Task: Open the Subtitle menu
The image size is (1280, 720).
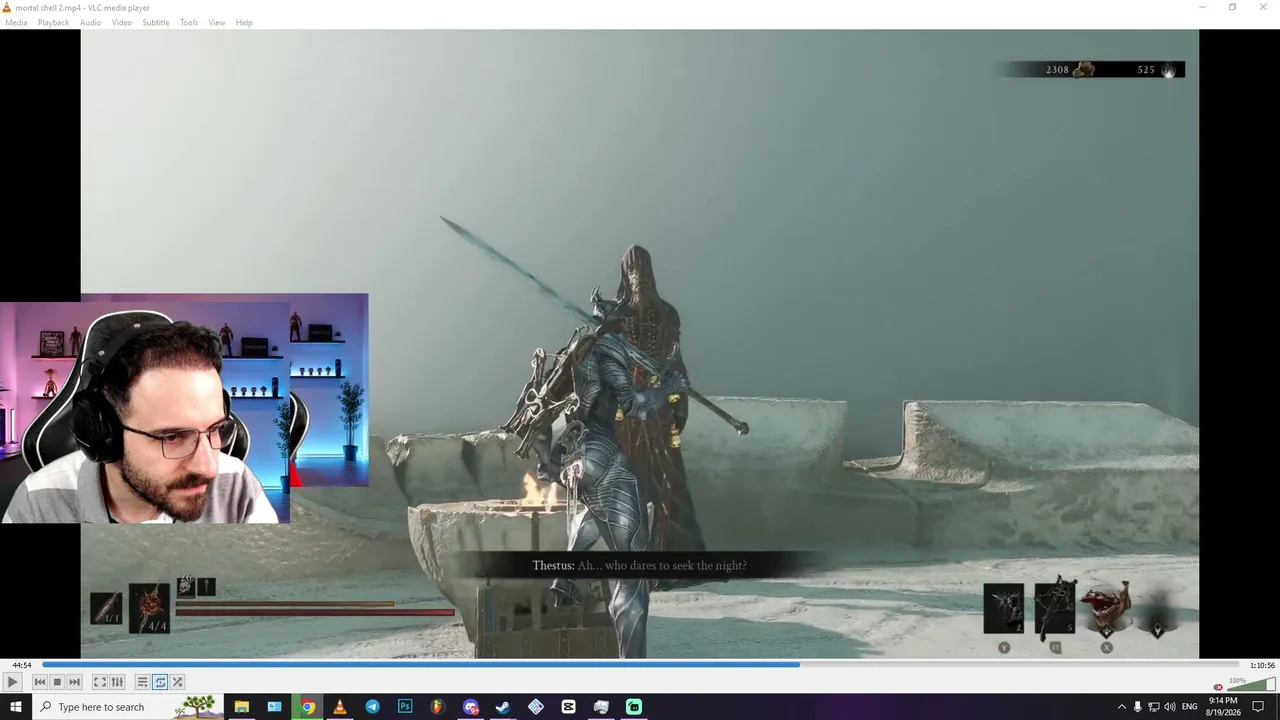Action: 155,22
